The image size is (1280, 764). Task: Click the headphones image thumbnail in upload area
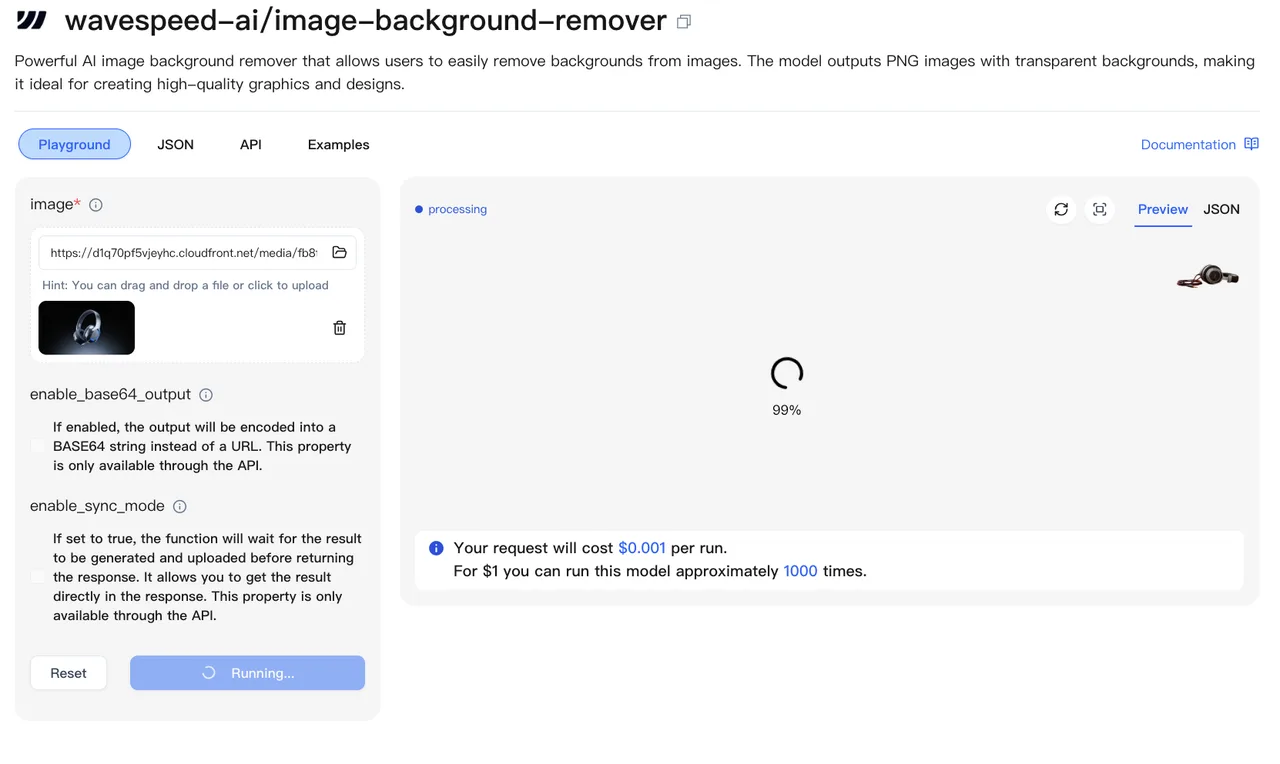point(86,328)
